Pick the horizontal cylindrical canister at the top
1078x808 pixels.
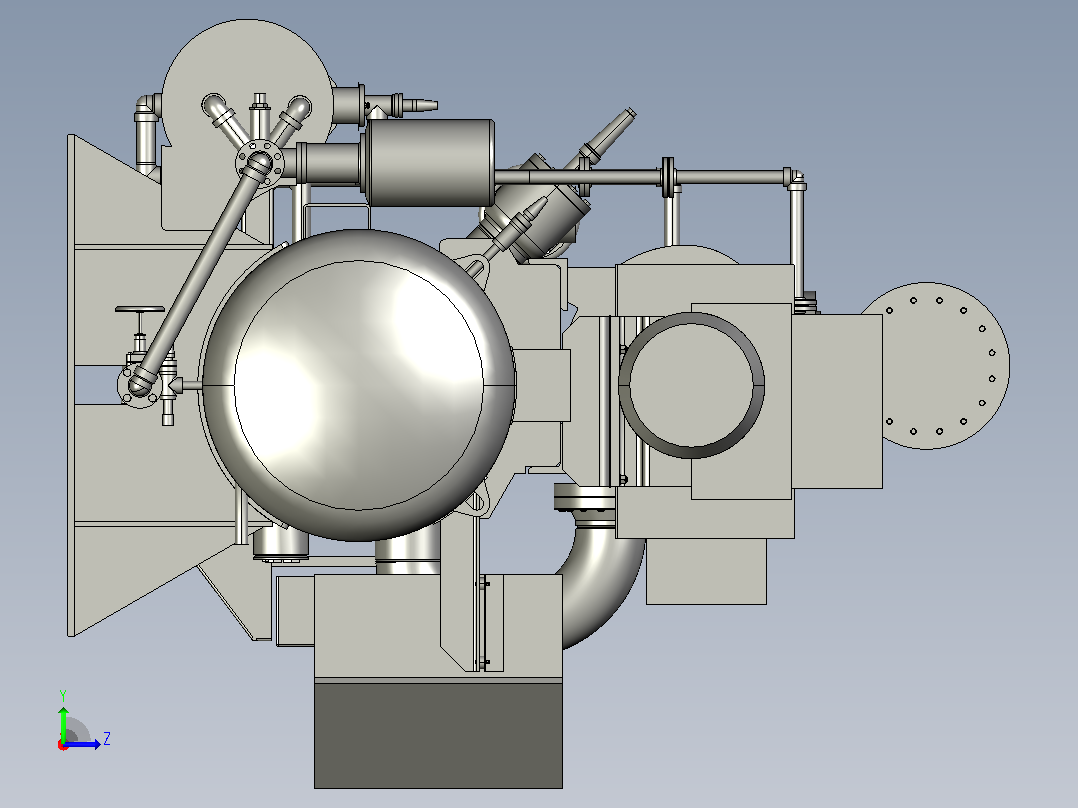(x=428, y=163)
